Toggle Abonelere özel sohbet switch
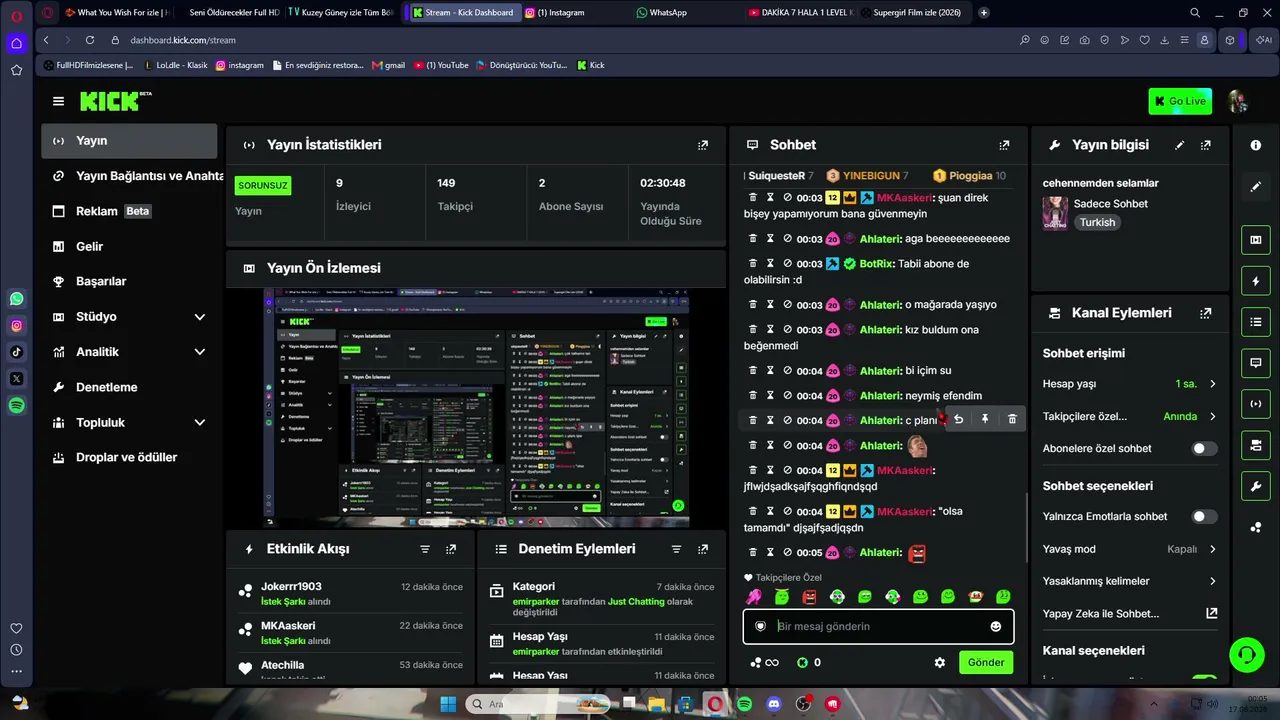This screenshot has height=720, width=1280. click(1204, 449)
